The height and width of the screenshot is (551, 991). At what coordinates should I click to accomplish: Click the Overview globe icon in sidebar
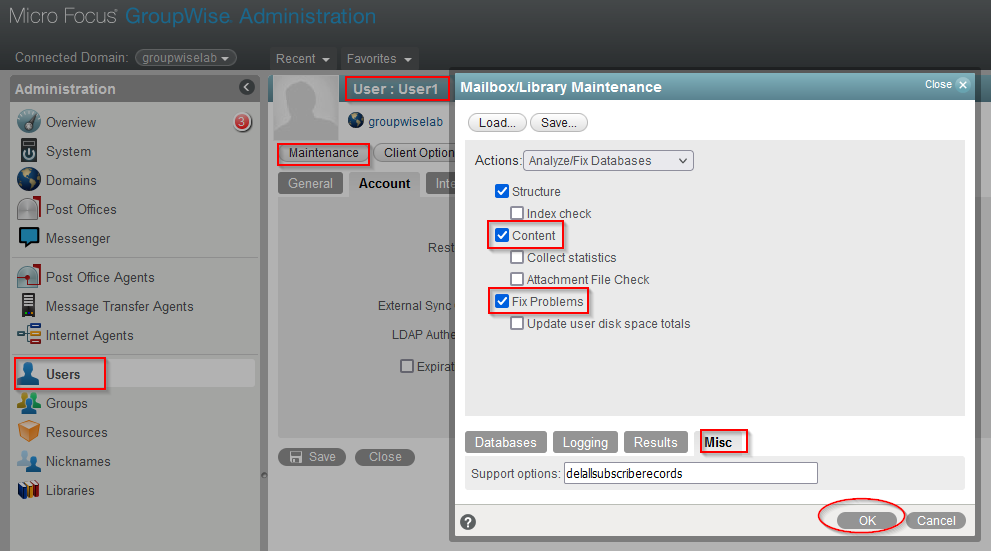(x=29, y=122)
